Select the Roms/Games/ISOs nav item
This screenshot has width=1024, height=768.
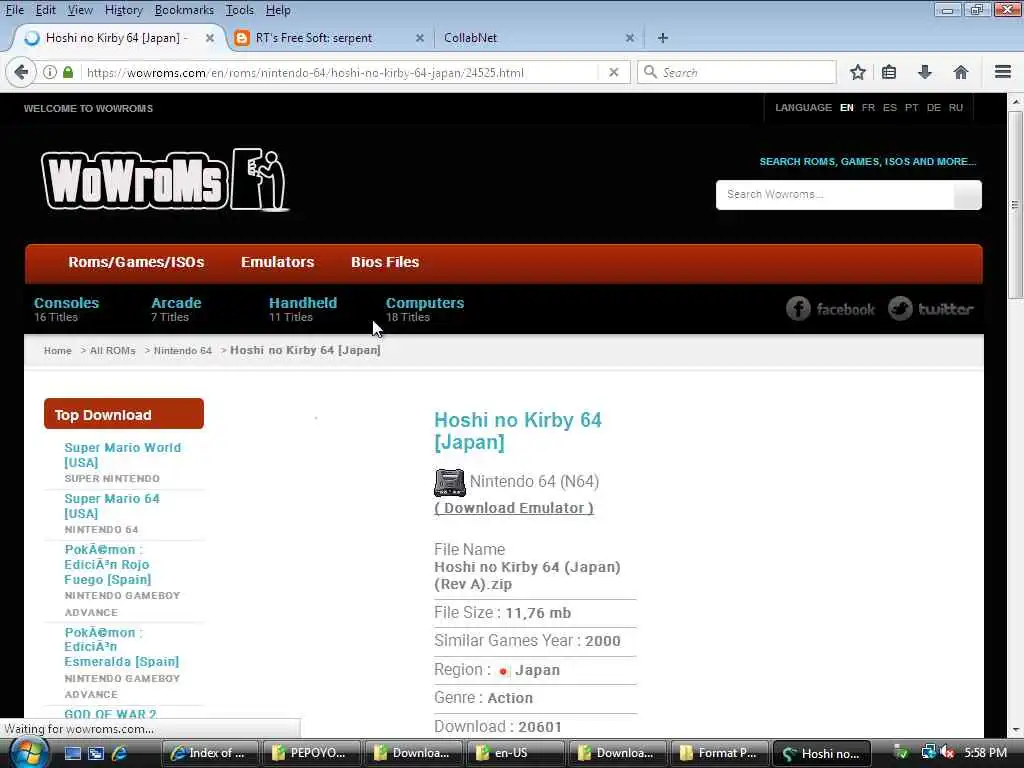point(136,262)
